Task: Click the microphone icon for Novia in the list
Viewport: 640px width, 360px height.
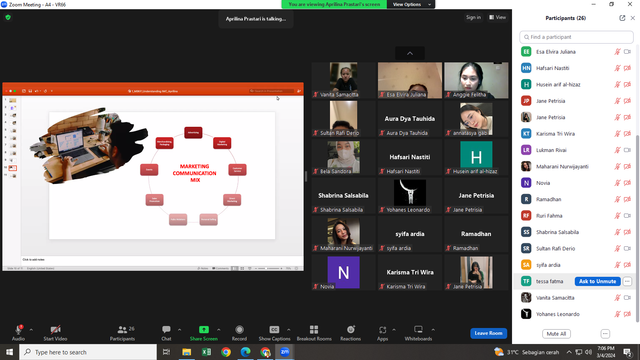Action: click(618, 183)
